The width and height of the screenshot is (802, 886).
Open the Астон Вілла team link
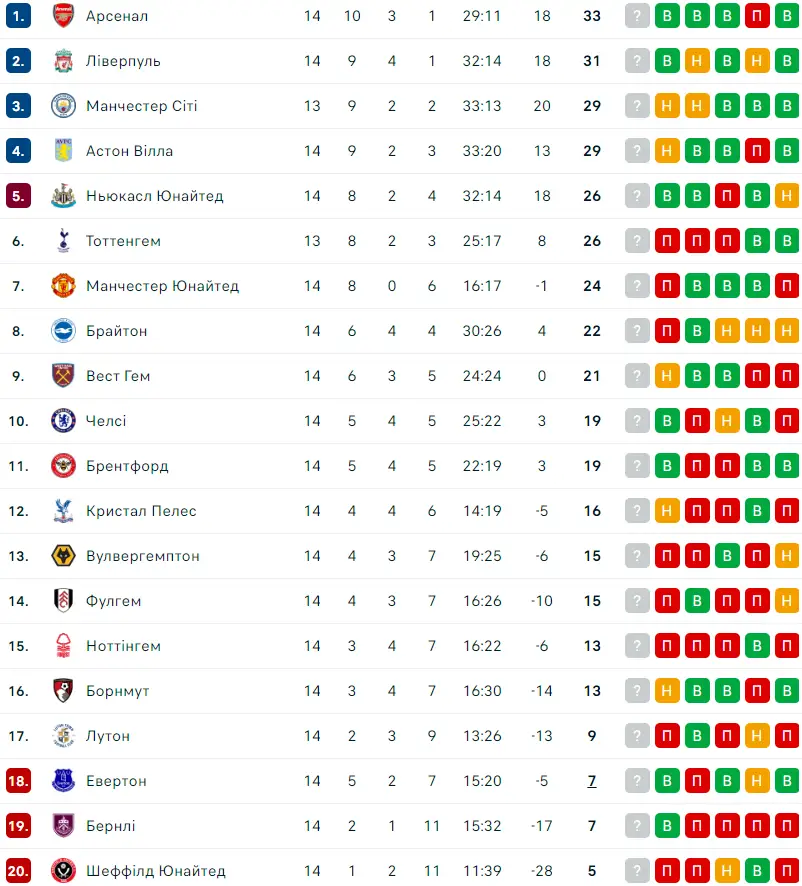coord(129,151)
